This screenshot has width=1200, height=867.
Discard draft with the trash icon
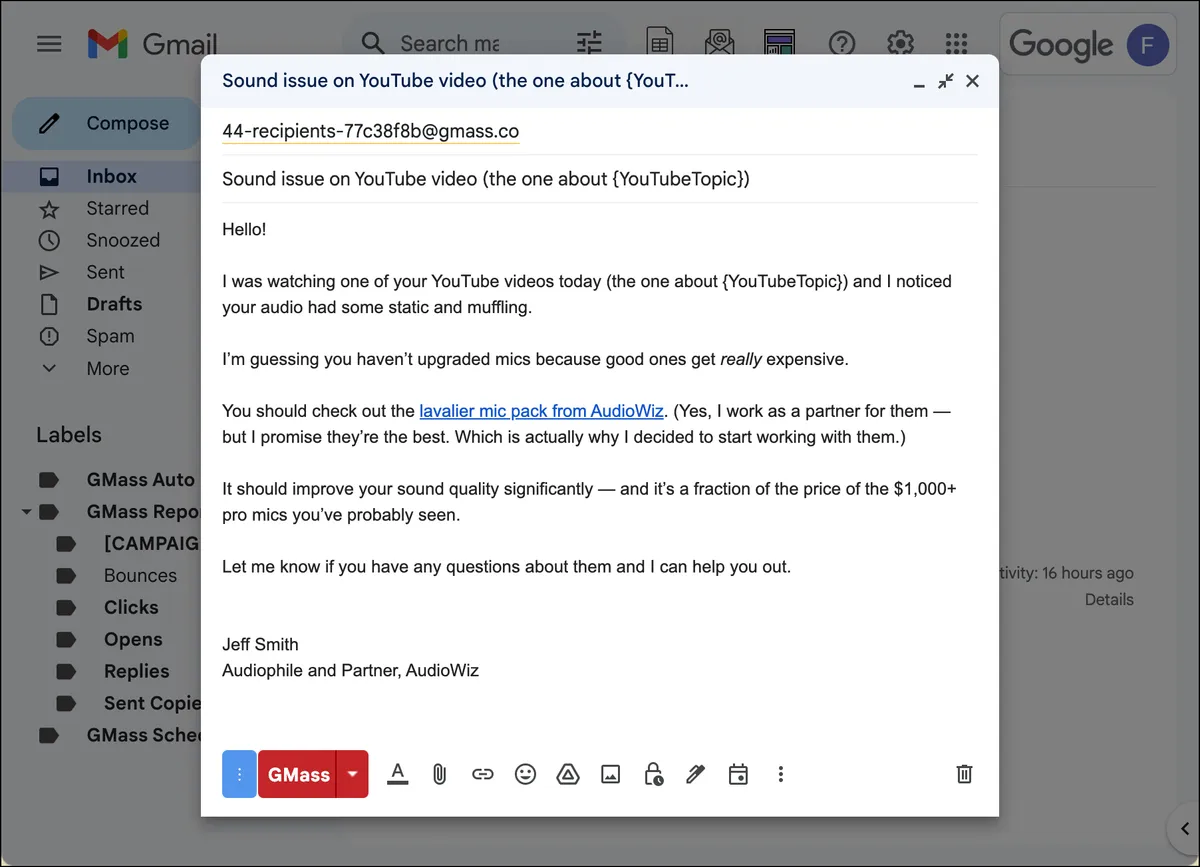tap(964, 774)
